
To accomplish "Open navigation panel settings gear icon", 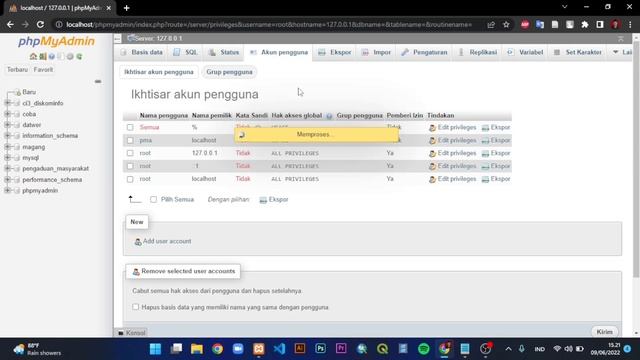I will (x=70, y=56).
